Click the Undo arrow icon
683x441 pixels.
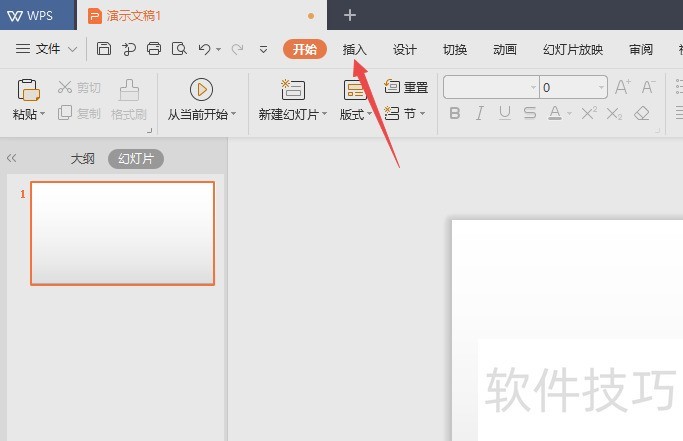205,48
